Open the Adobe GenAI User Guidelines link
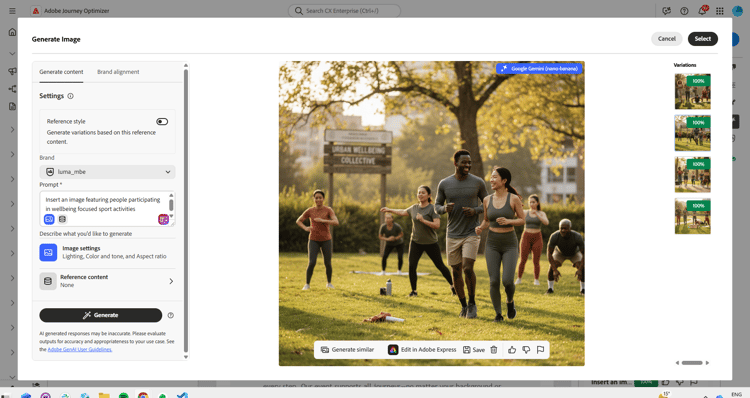Viewport: 750px width, 398px height. [x=79, y=350]
